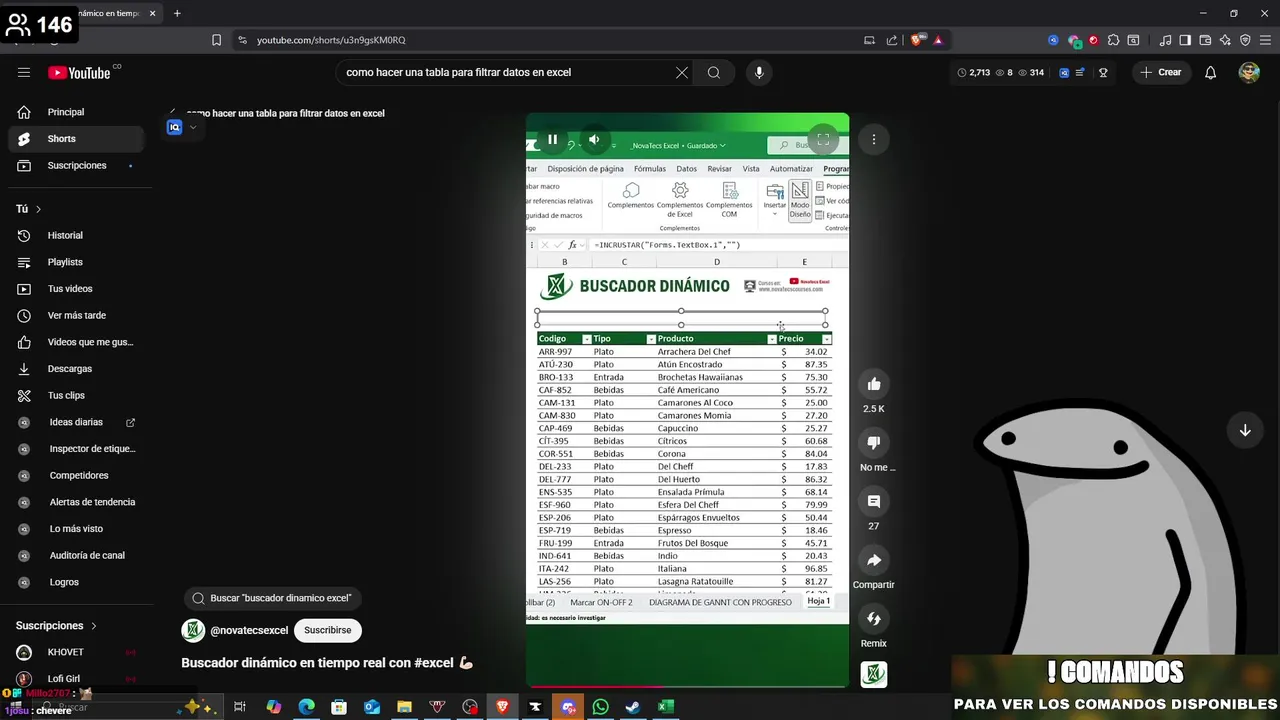Open a new browser tab
The image size is (1280, 720).
[177, 13]
